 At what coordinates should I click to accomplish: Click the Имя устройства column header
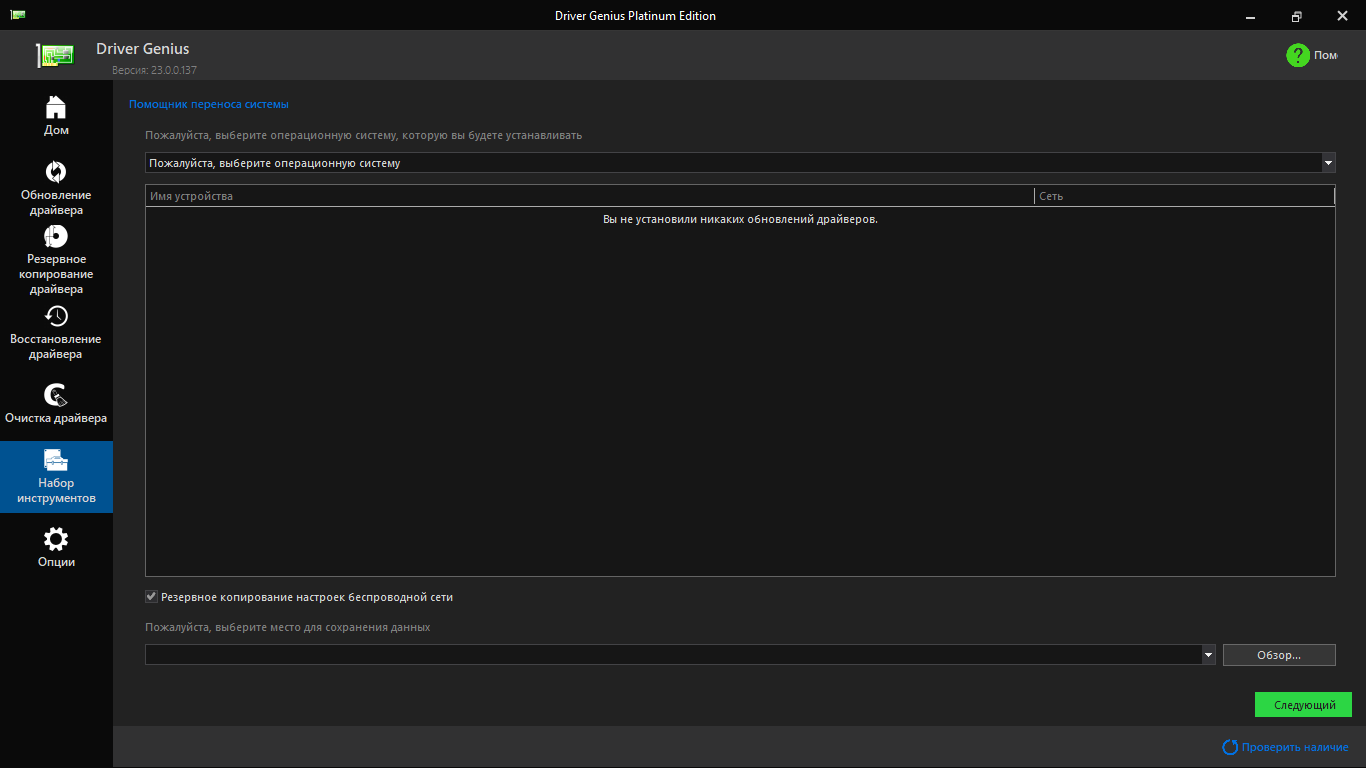coord(590,196)
